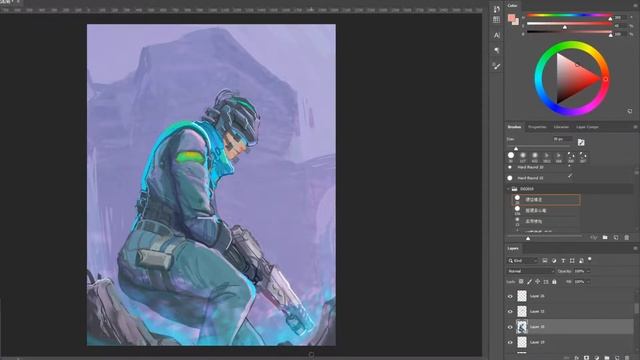Filter layers by shape layers icon
The height and width of the screenshot is (360, 640).
[572, 260]
